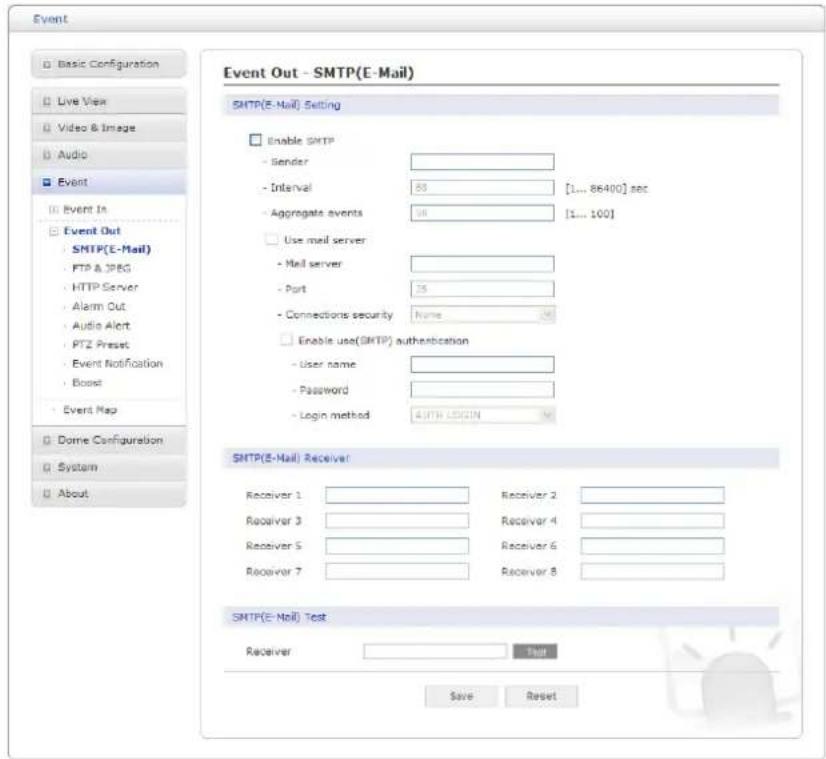The image size is (826, 759).
Task: Click the Receiver 2 email field
Action: coord(652,495)
